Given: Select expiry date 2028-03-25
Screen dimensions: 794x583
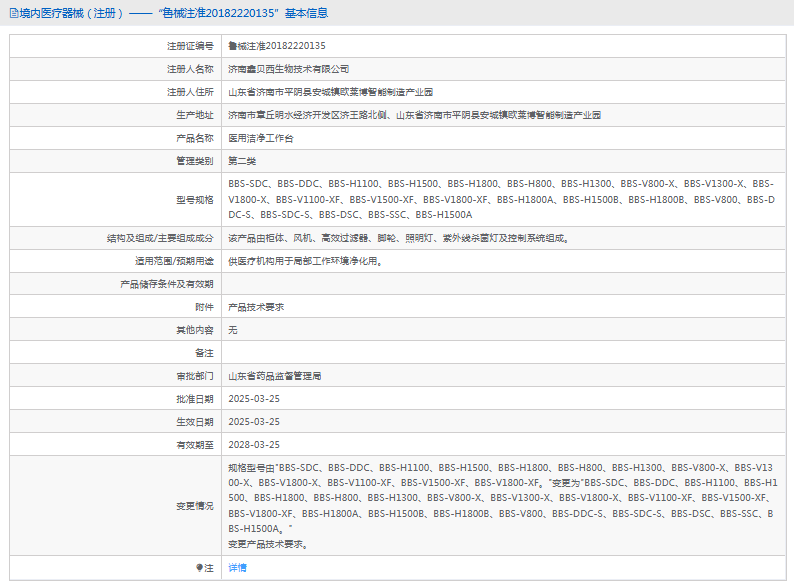Looking at the screenshot, I should pos(254,445).
